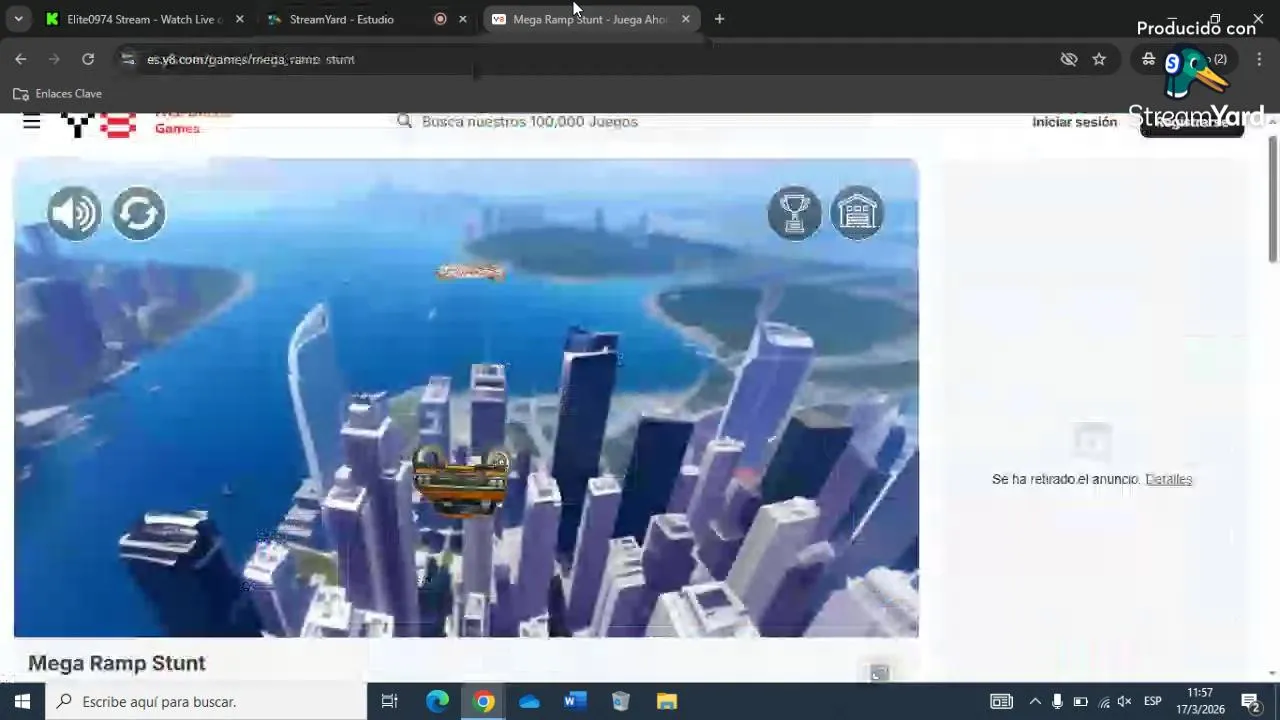This screenshot has height=720, width=1280.
Task: Go back in the browser
Action: 21,59
